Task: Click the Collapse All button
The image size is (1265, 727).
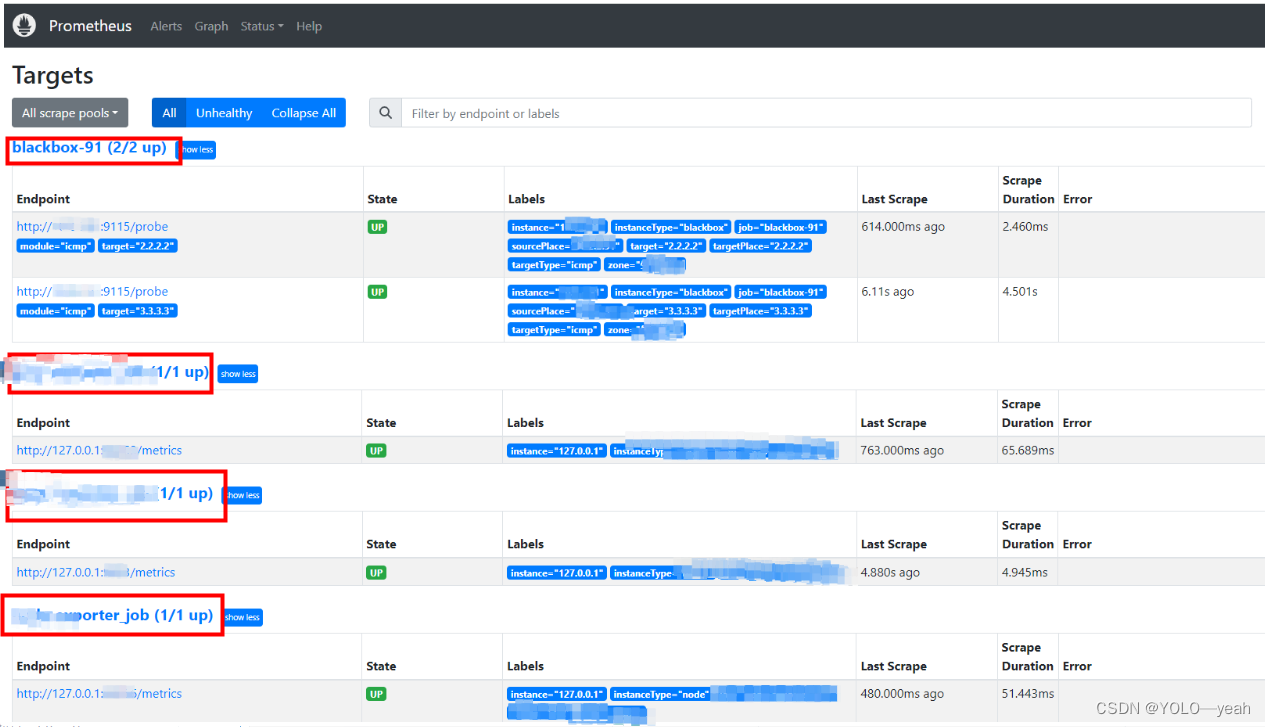Action: (x=304, y=113)
